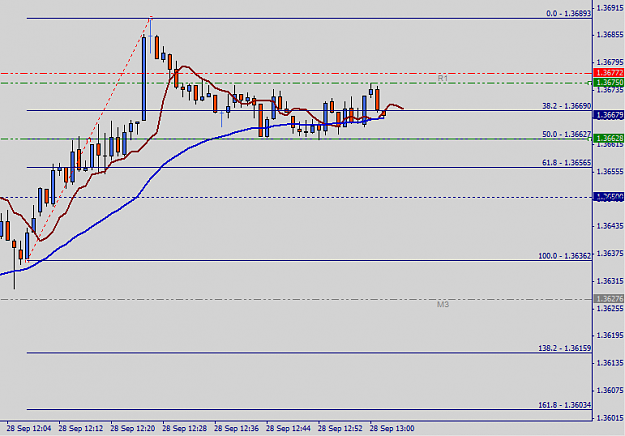Select time axis label "28 Sep 12:28"
Image resolution: width=625 pixels, height=436 pixels.
tap(184, 429)
